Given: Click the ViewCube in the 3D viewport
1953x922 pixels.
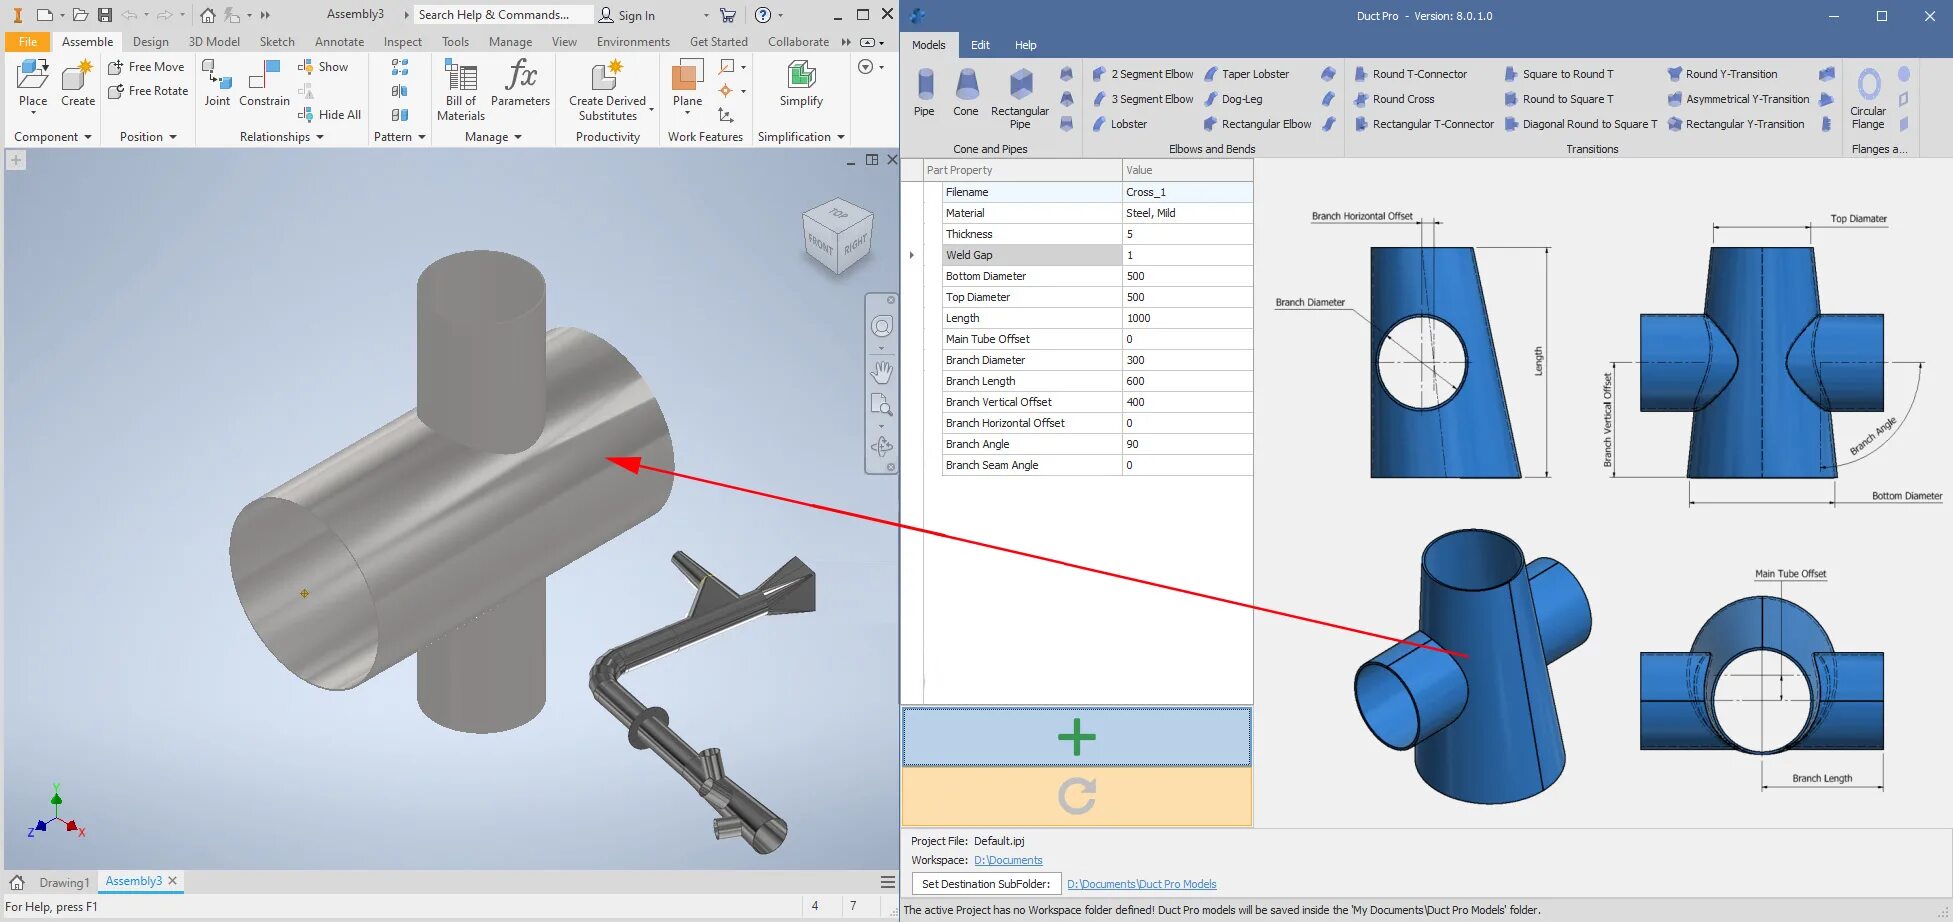Looking at the screenshot, I should click(839, 237).
